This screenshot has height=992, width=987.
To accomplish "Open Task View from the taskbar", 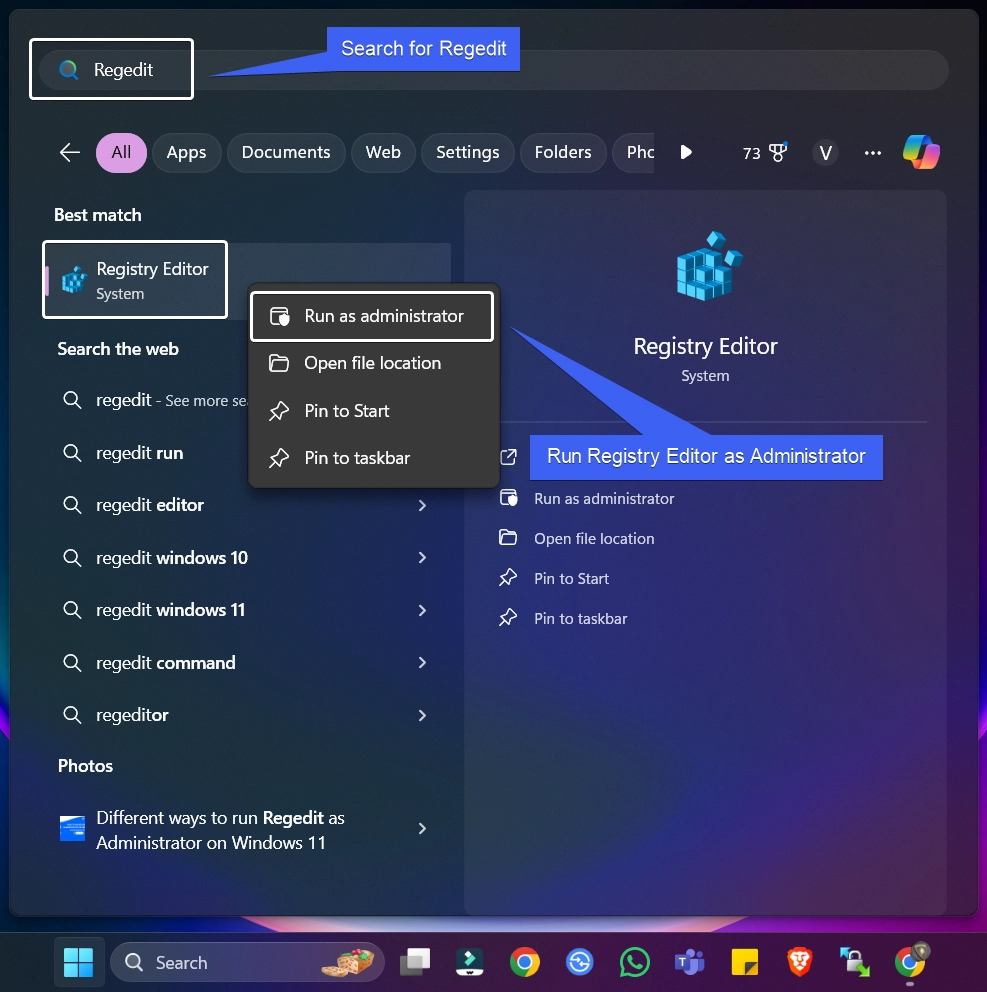I will point(416,962).
